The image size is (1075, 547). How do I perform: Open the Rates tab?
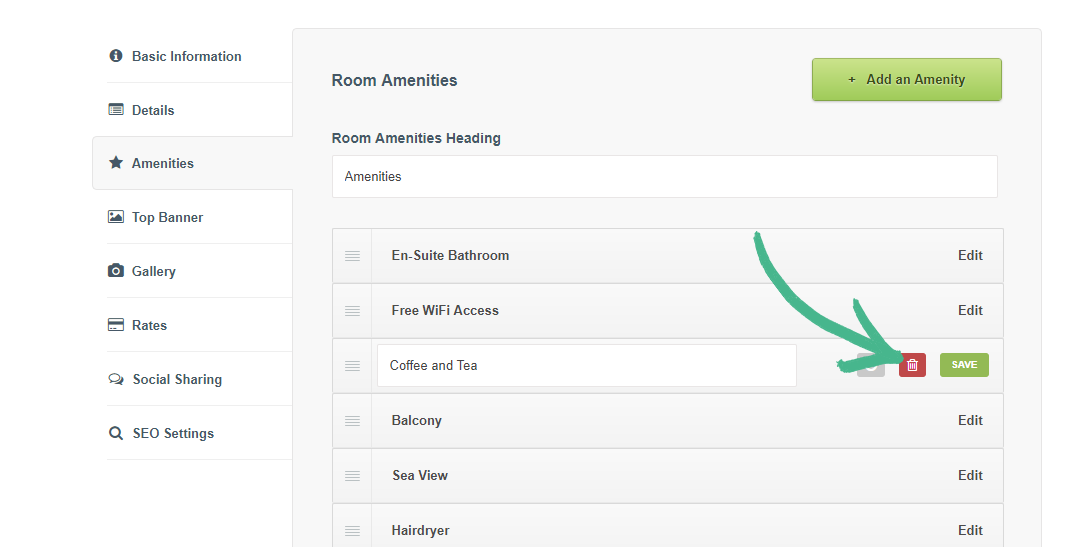[149, 325]
